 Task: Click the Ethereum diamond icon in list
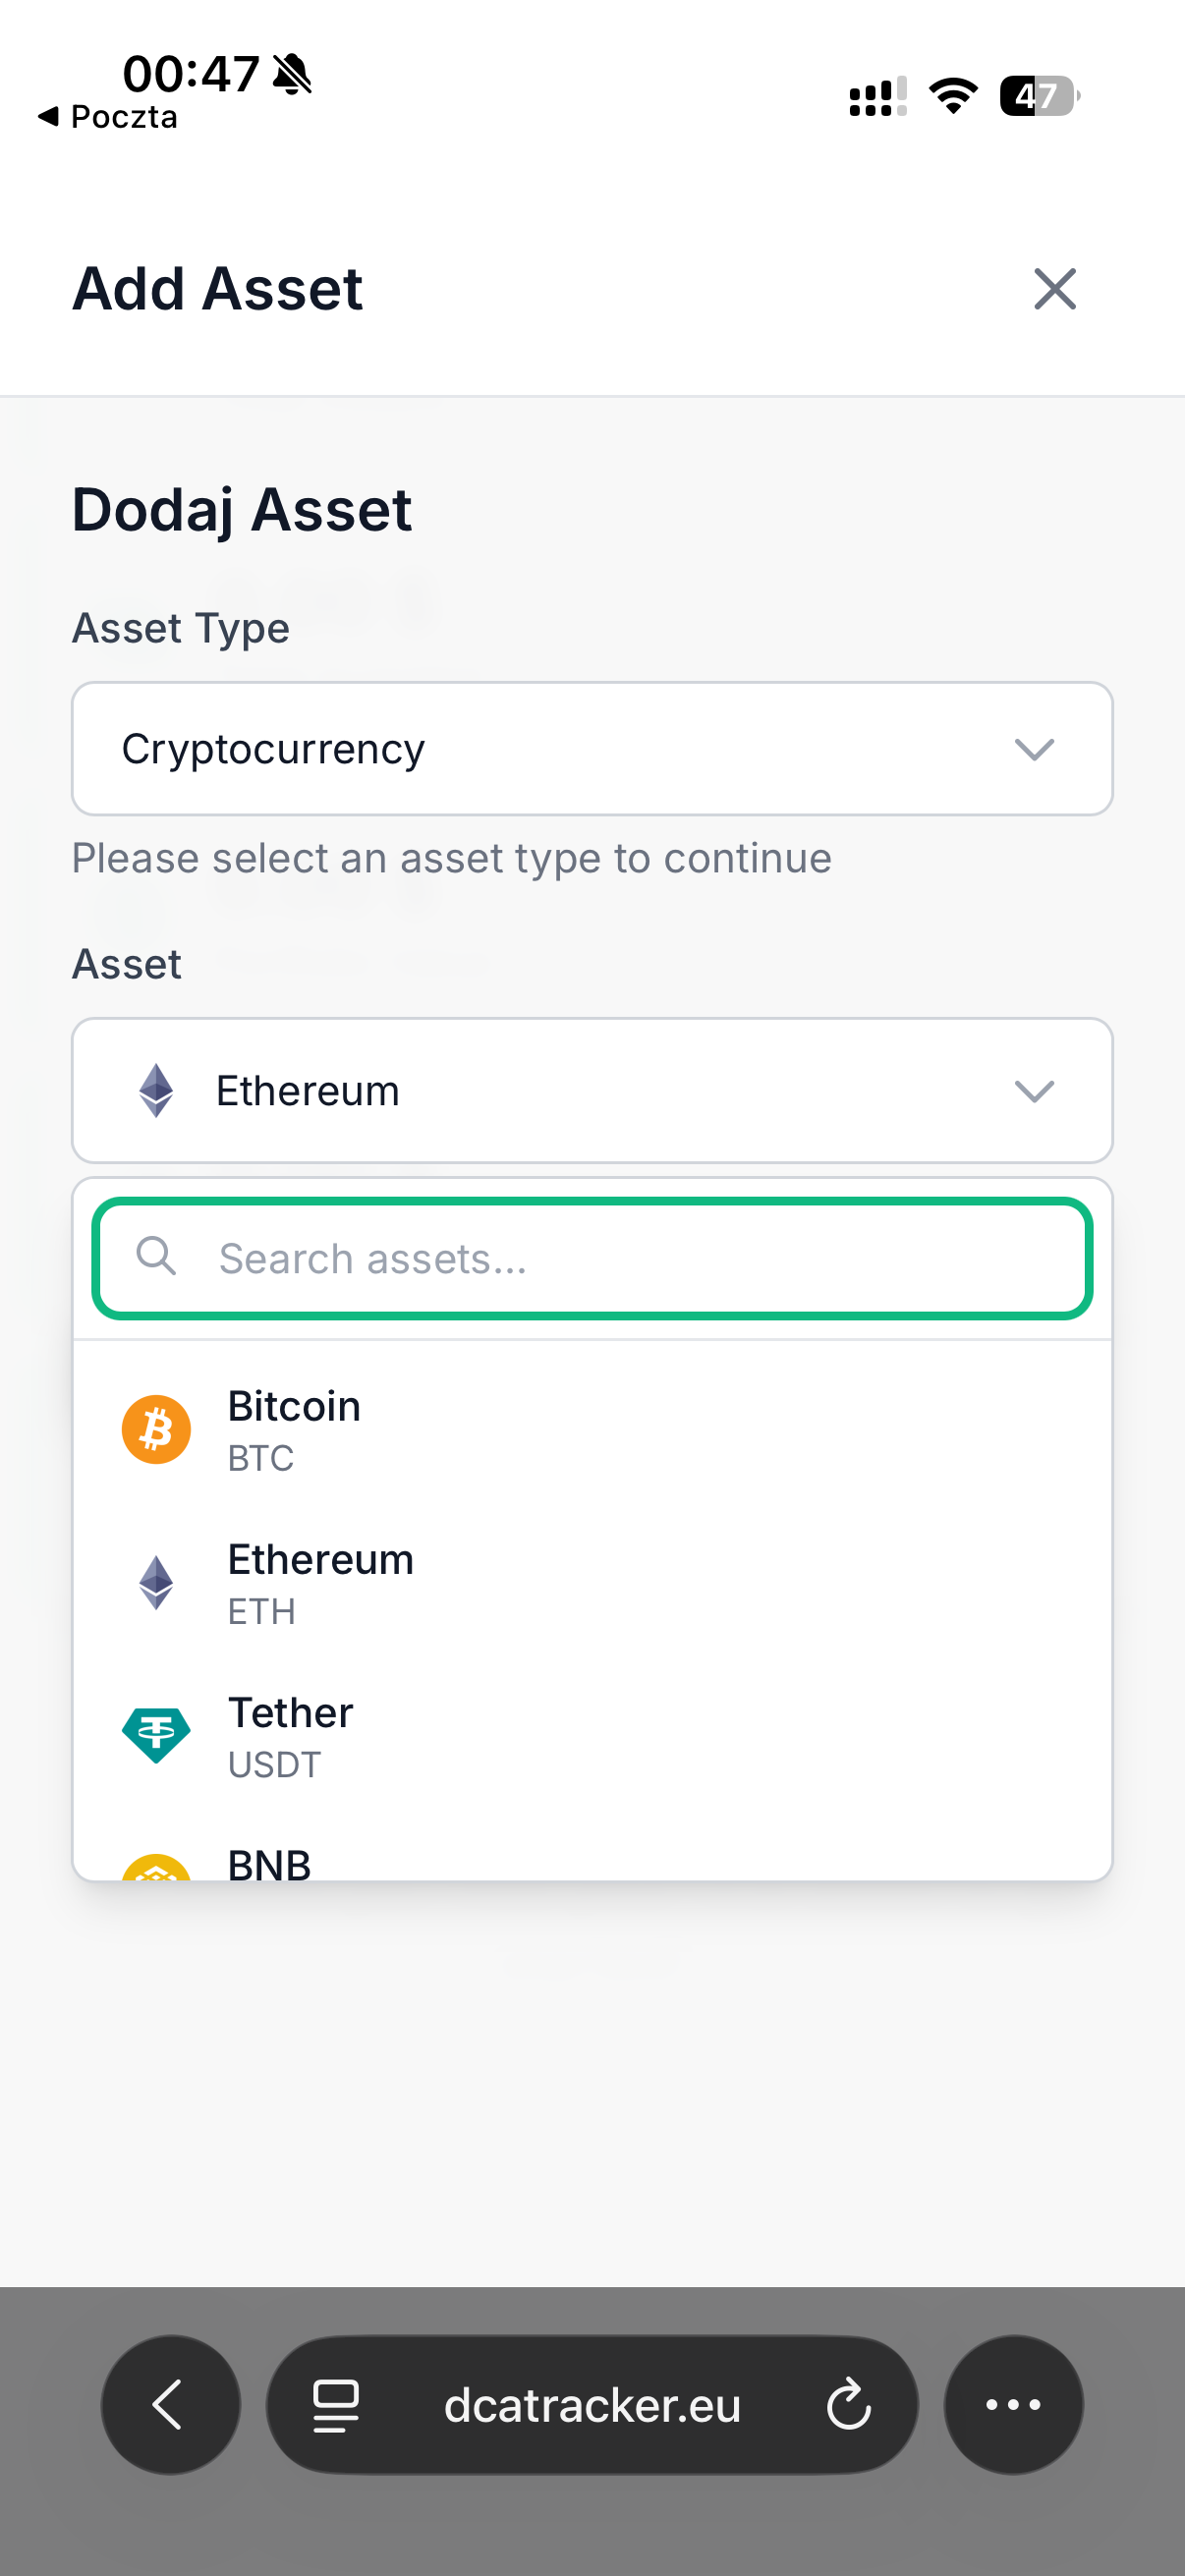click(156, 1582)
